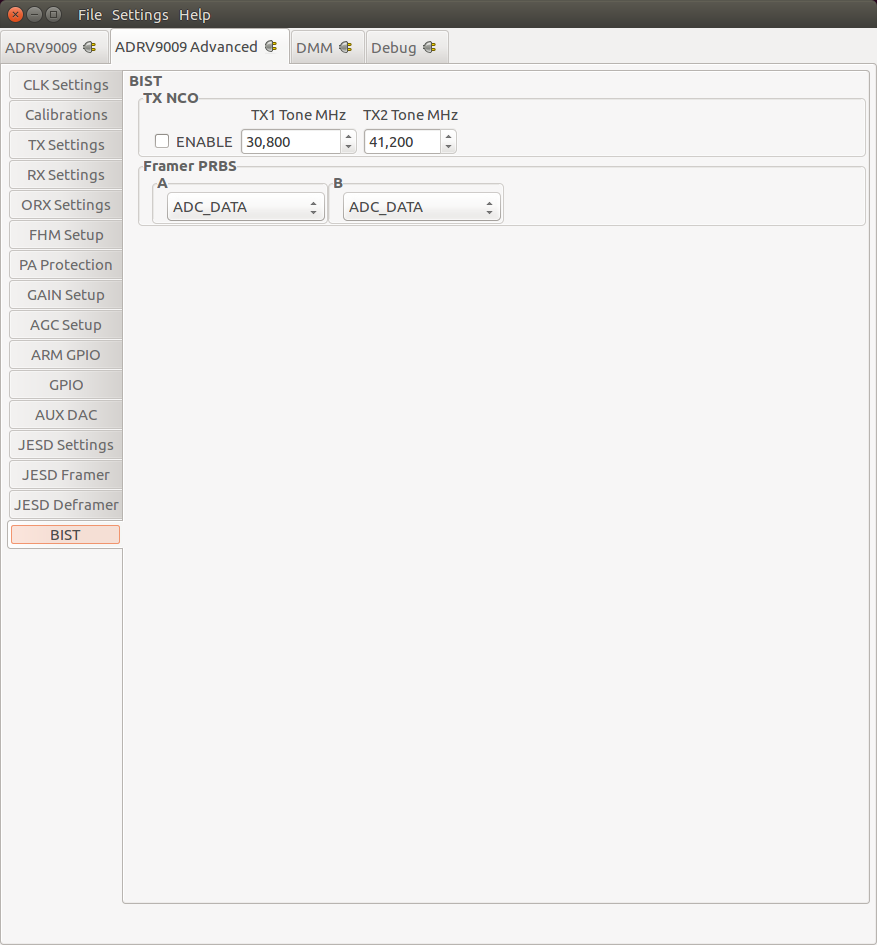Open the AGC Setup panel
Viewport: 877px width, 945px height.
(x=65, y=325)
